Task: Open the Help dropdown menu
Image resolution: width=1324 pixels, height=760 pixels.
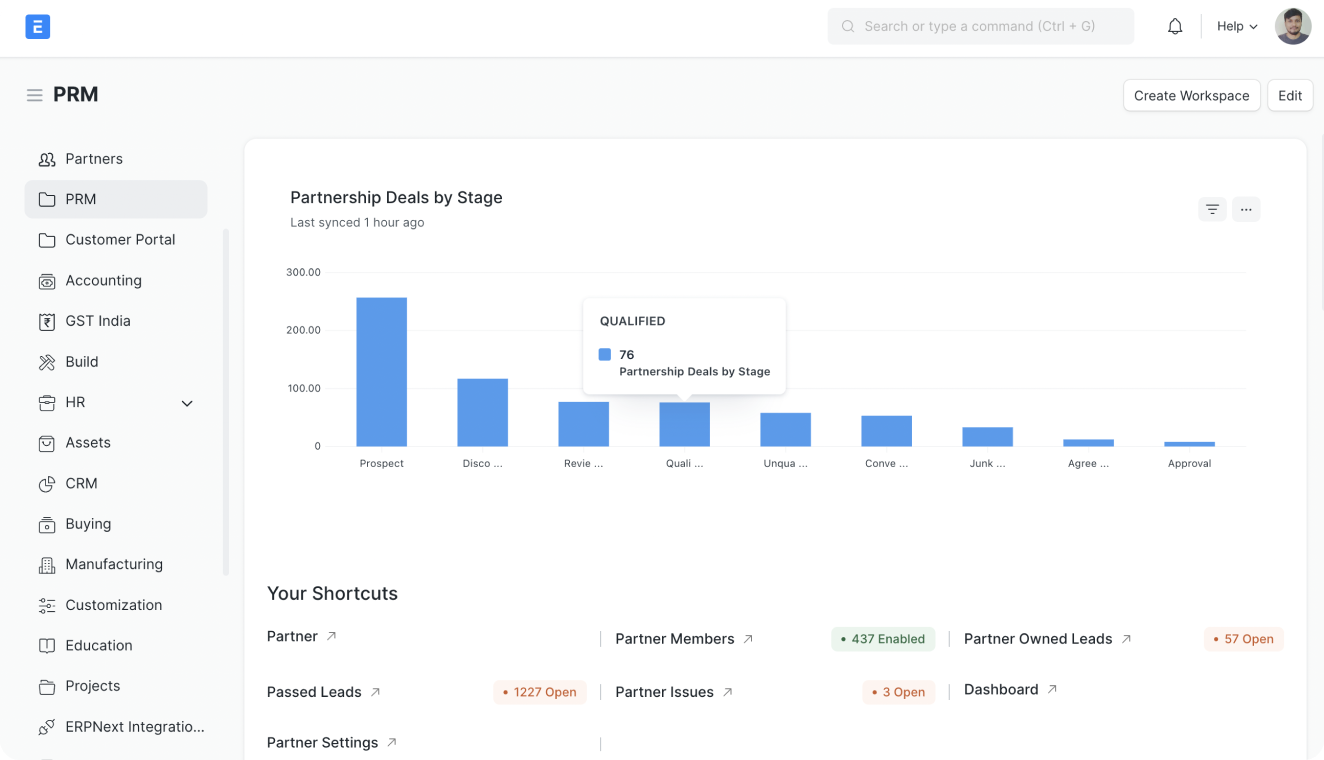Action: tap(1237, 27)
